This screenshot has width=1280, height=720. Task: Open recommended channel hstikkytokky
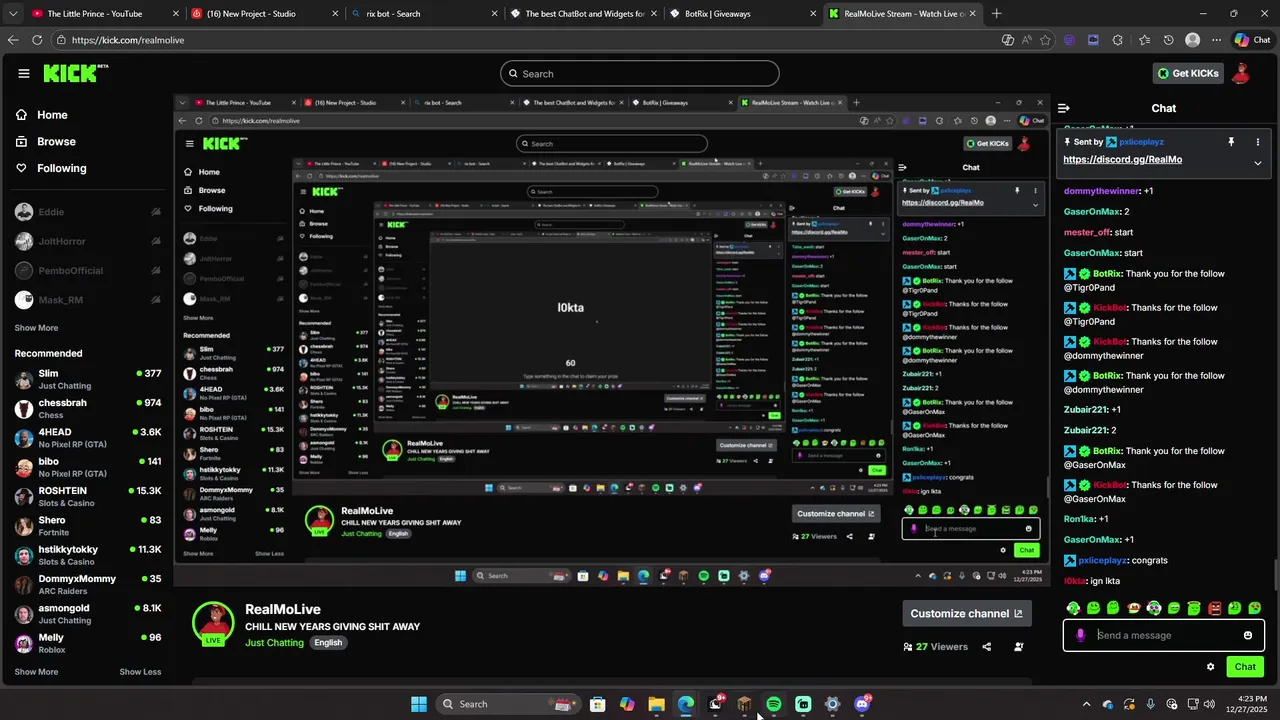pos(87,555)
